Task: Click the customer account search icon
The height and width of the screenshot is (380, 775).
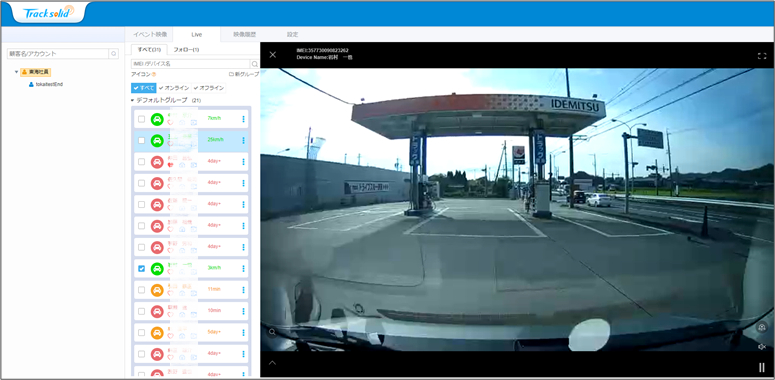Action: tap(114, 53)
